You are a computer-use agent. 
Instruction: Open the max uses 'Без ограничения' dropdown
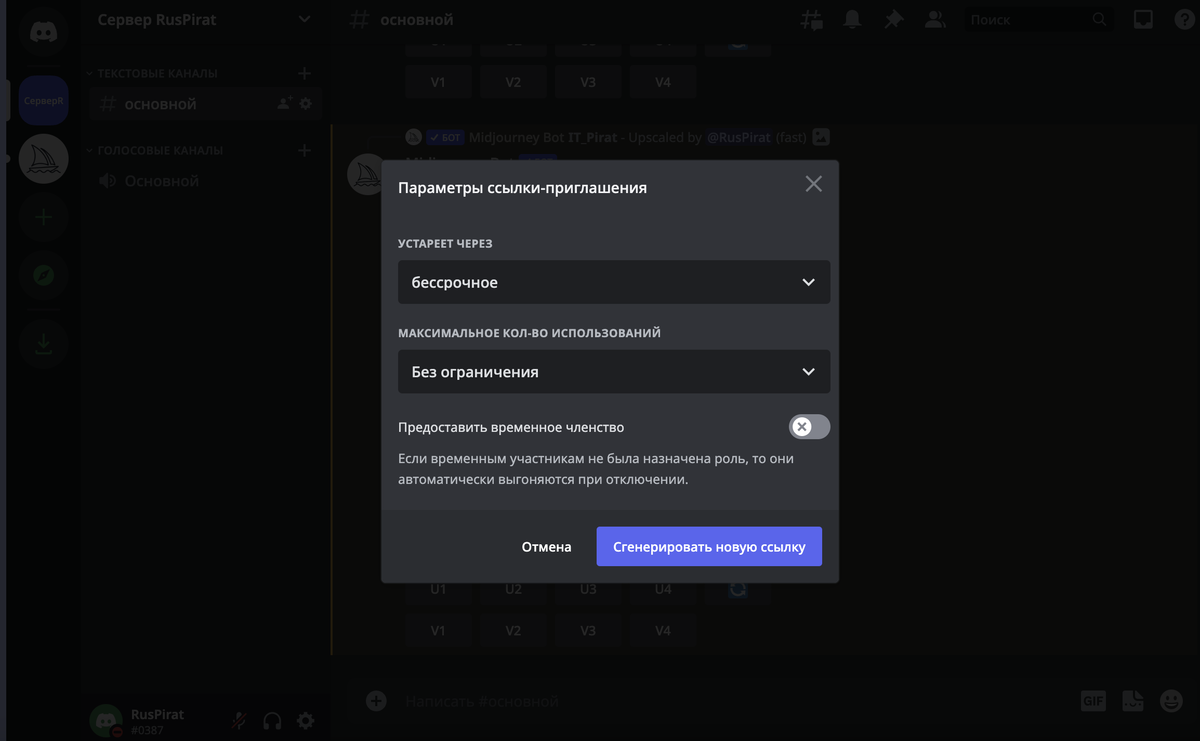613,372
